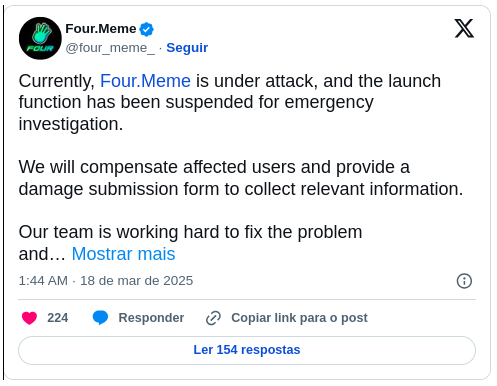
Task: Click the chain link copy icon
Action: tap(213, 318)
